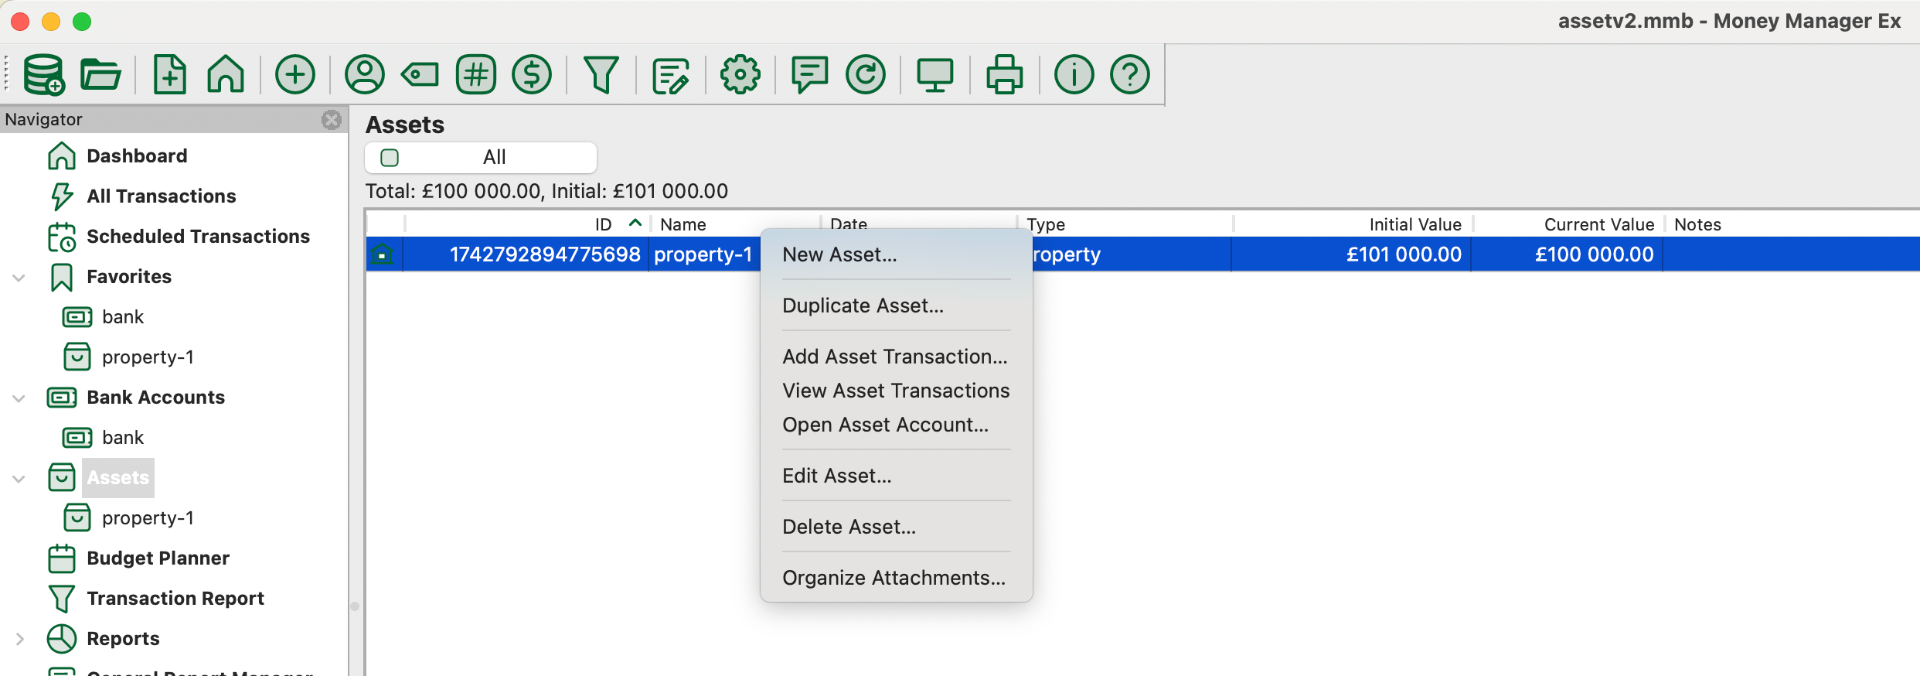The height and width of the screenshot is (676, 1920).
Task: Collapse the Bank Accounts tree section
Action: pyautogui.click(x=19, y=398)
